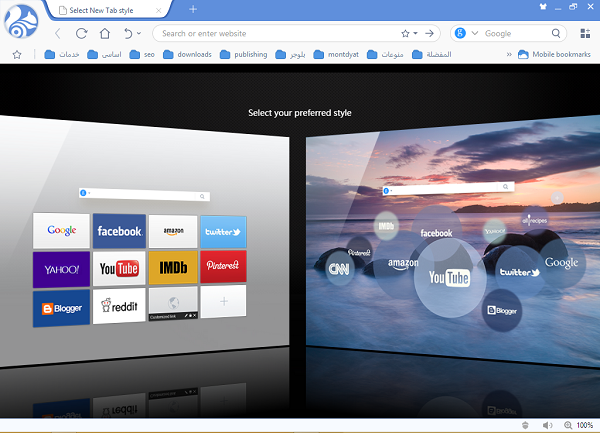
Task: Open the منوعات bookmark folder
Action: click(x=385, y=55)
